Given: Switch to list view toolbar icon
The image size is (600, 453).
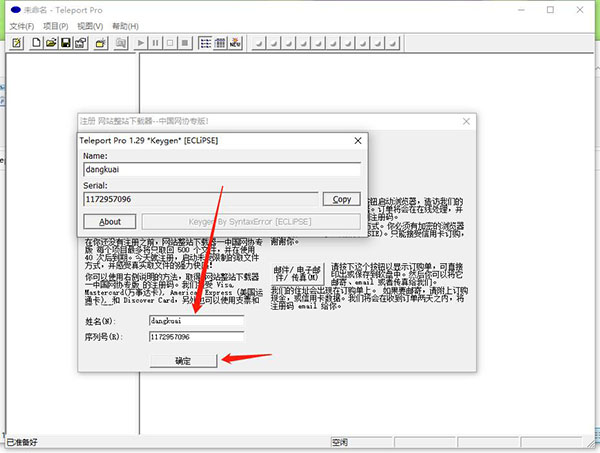Looking at the screenshot, I should pyautogui.click(x=205, y=43).
